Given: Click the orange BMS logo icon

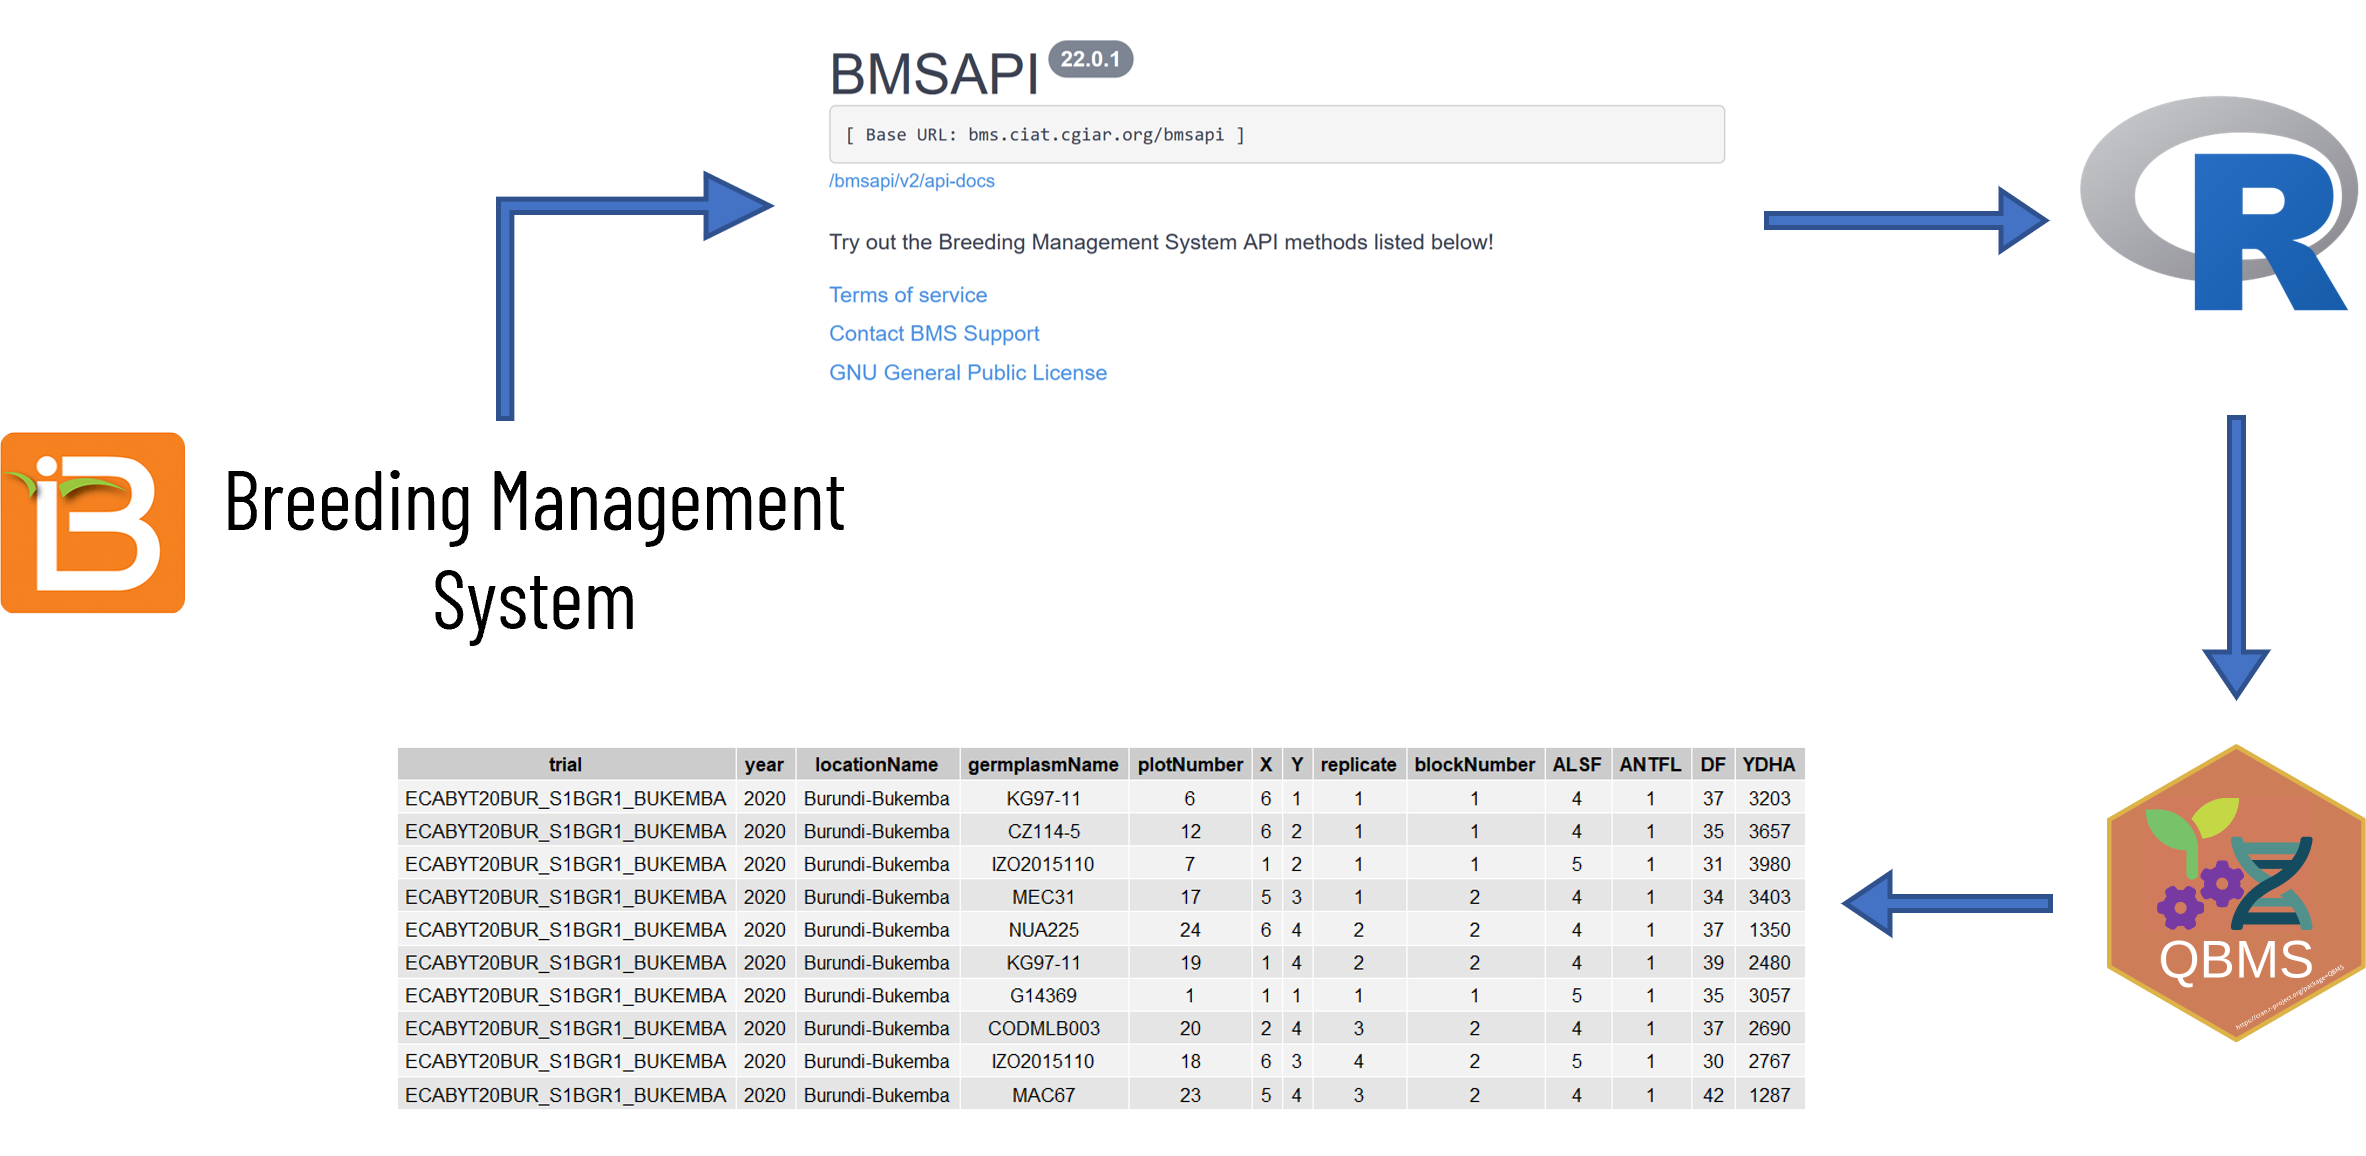Looking at the screenshot, I should tap(93, 523).
